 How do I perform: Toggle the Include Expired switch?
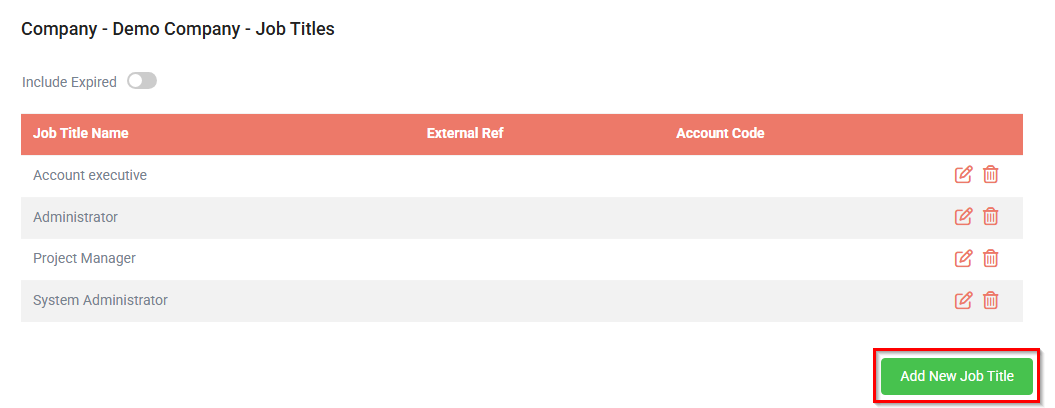(x=142, y=81)
